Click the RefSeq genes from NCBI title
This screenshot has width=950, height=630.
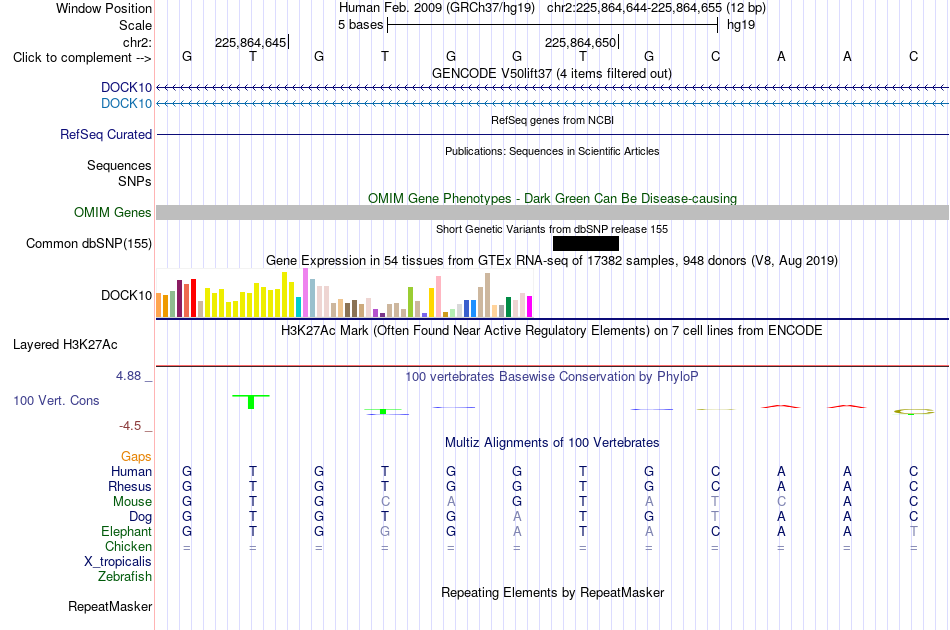(552, 121)
